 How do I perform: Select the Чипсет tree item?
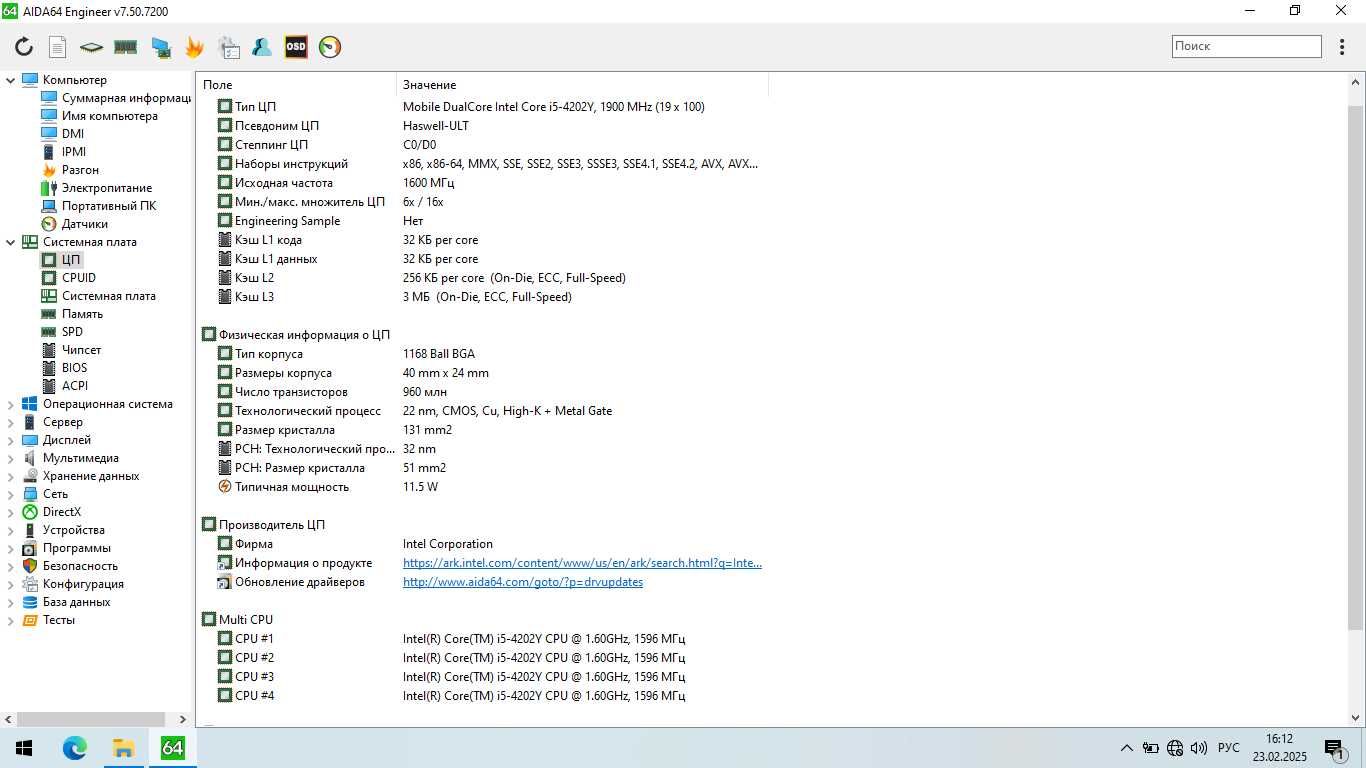click(x=71, y=350)
